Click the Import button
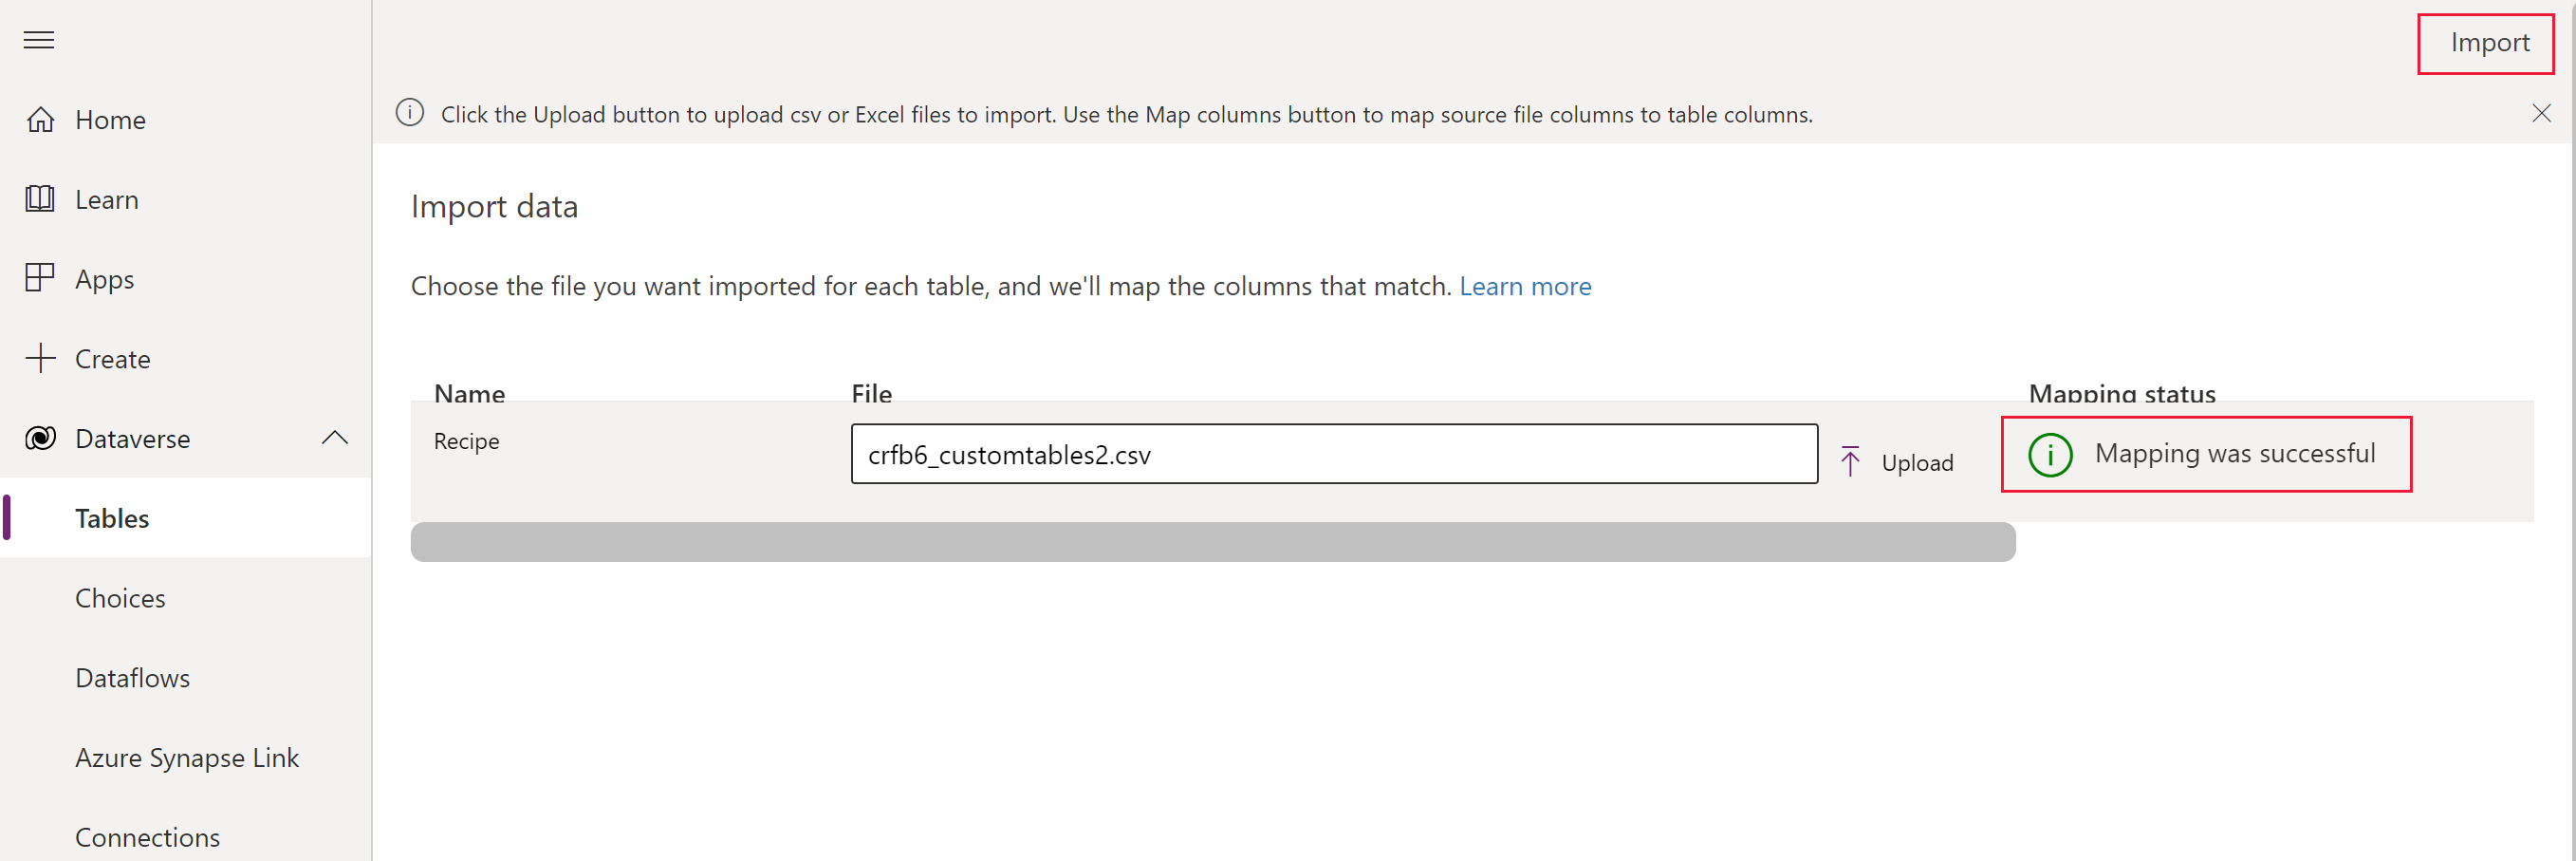Screen dimensions: 2576x861 2486,43
